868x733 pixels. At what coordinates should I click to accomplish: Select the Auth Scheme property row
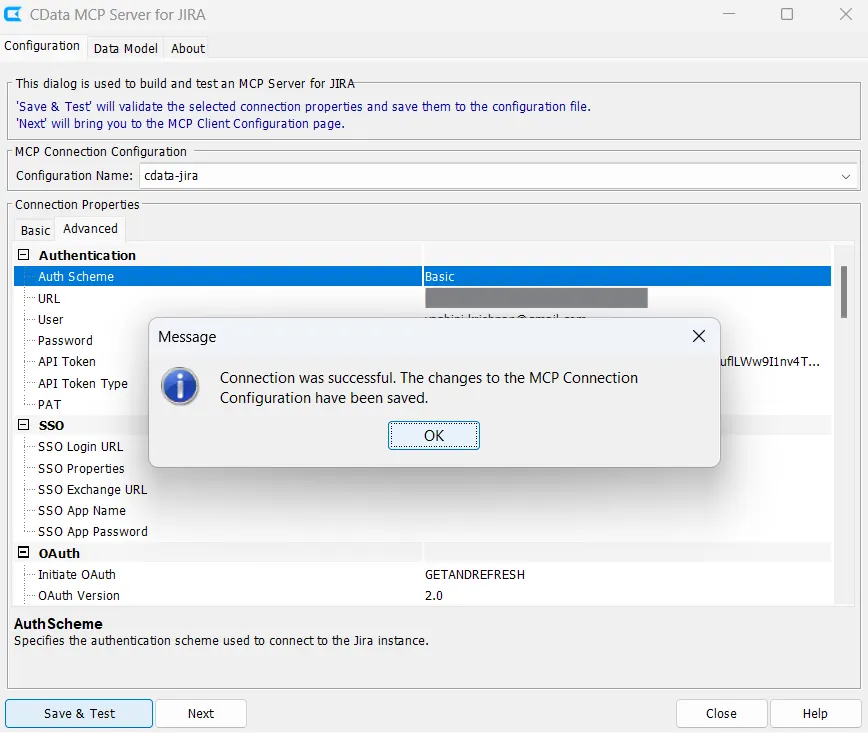76,277
